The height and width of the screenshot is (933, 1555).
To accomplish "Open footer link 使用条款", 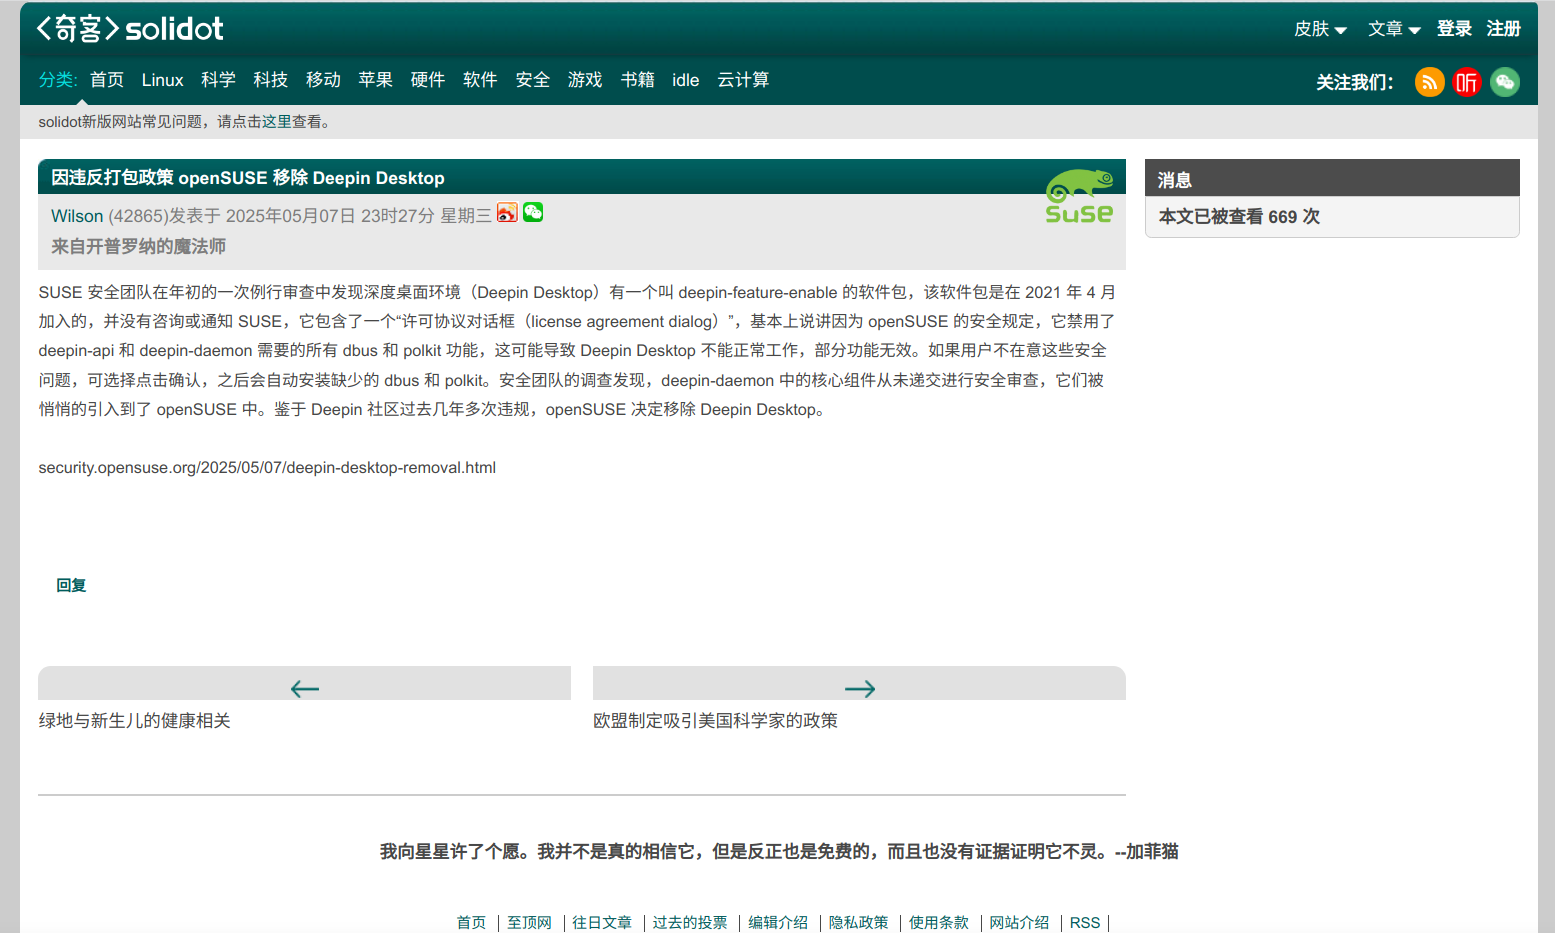I will tap(938, 922).
